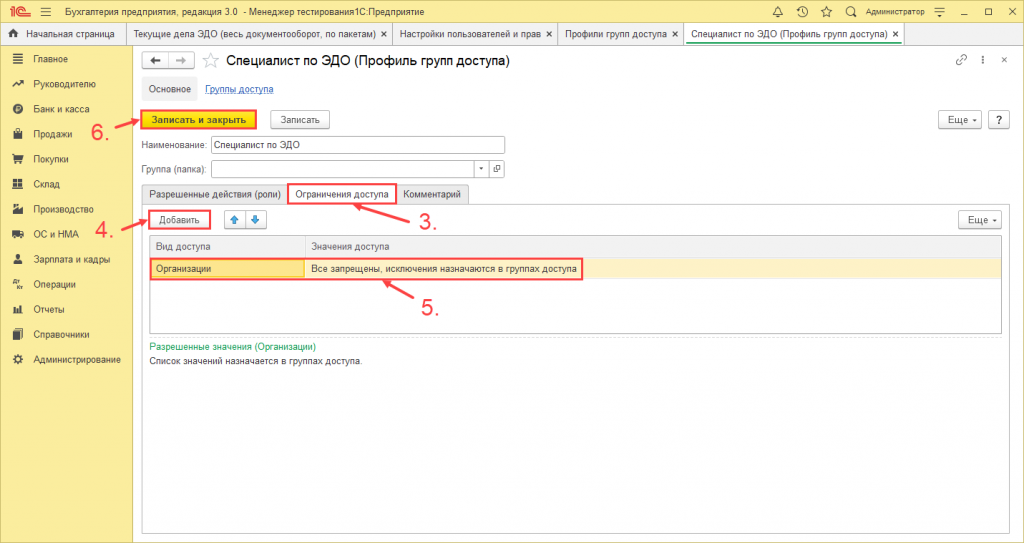The height and width of the screenshot is (543, 1024).
Task: Open Администрирование section
Action: click(x=76, y=359)
